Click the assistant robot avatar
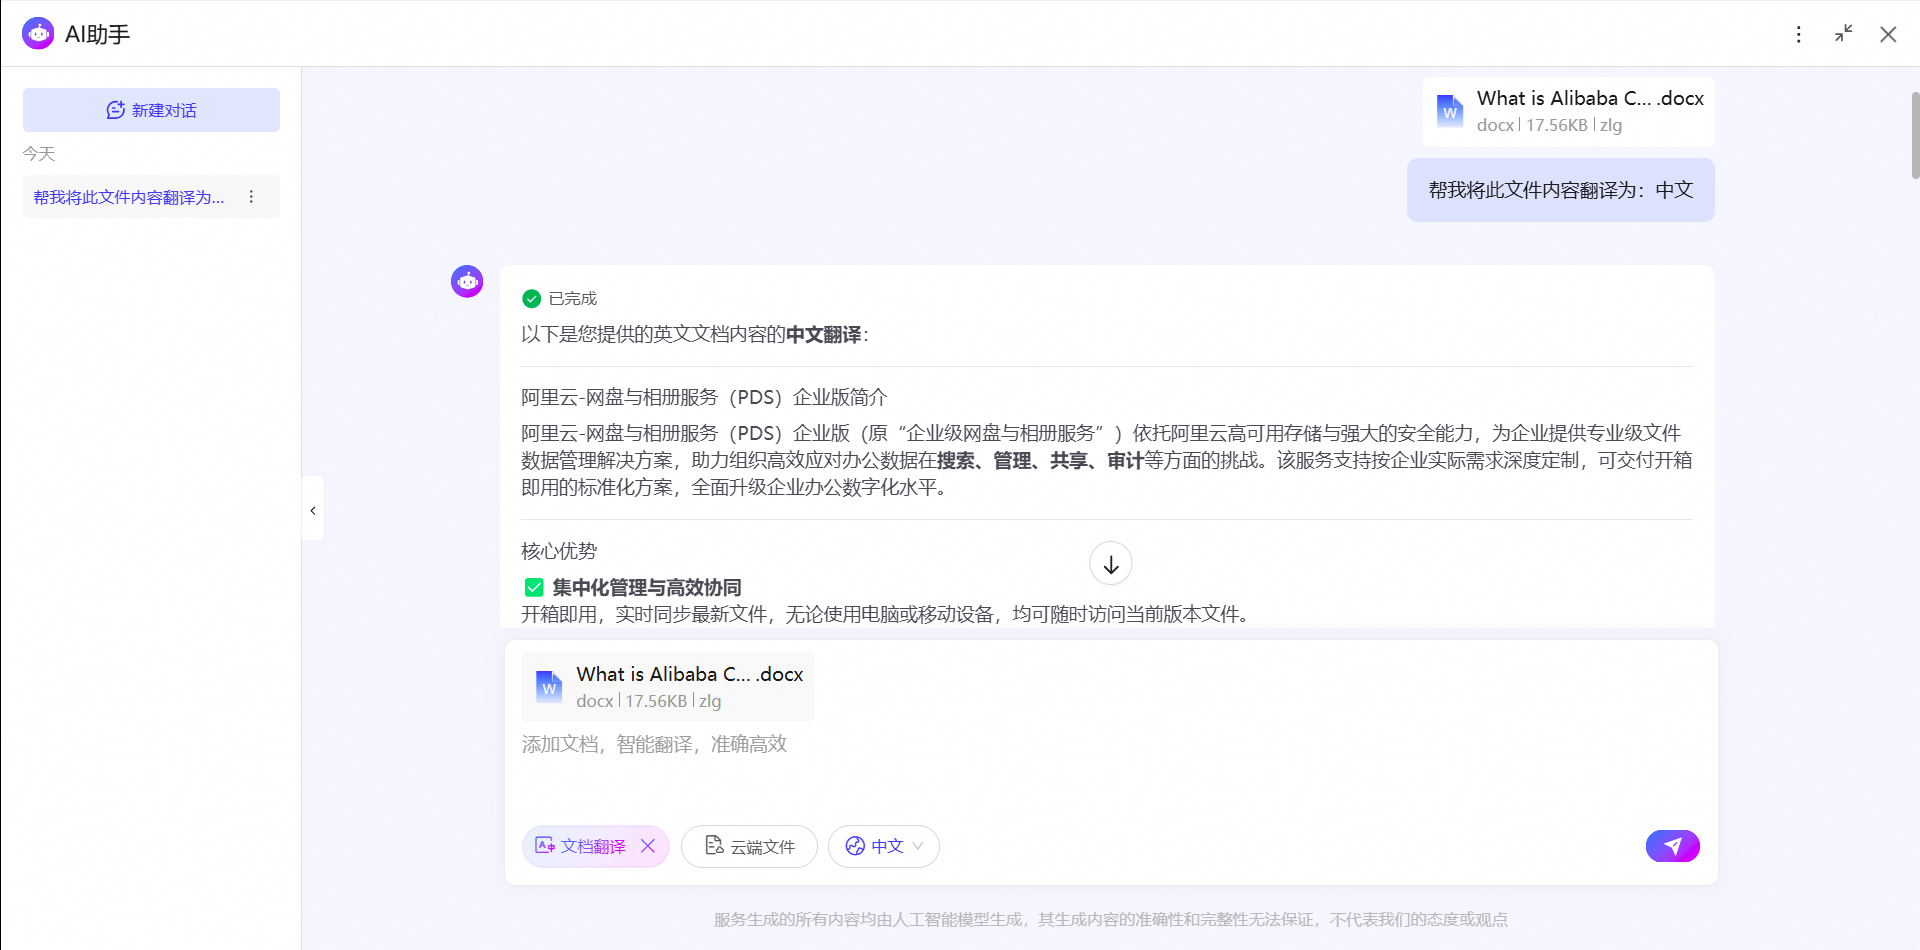1920x950 pixels. pos(467,282)
